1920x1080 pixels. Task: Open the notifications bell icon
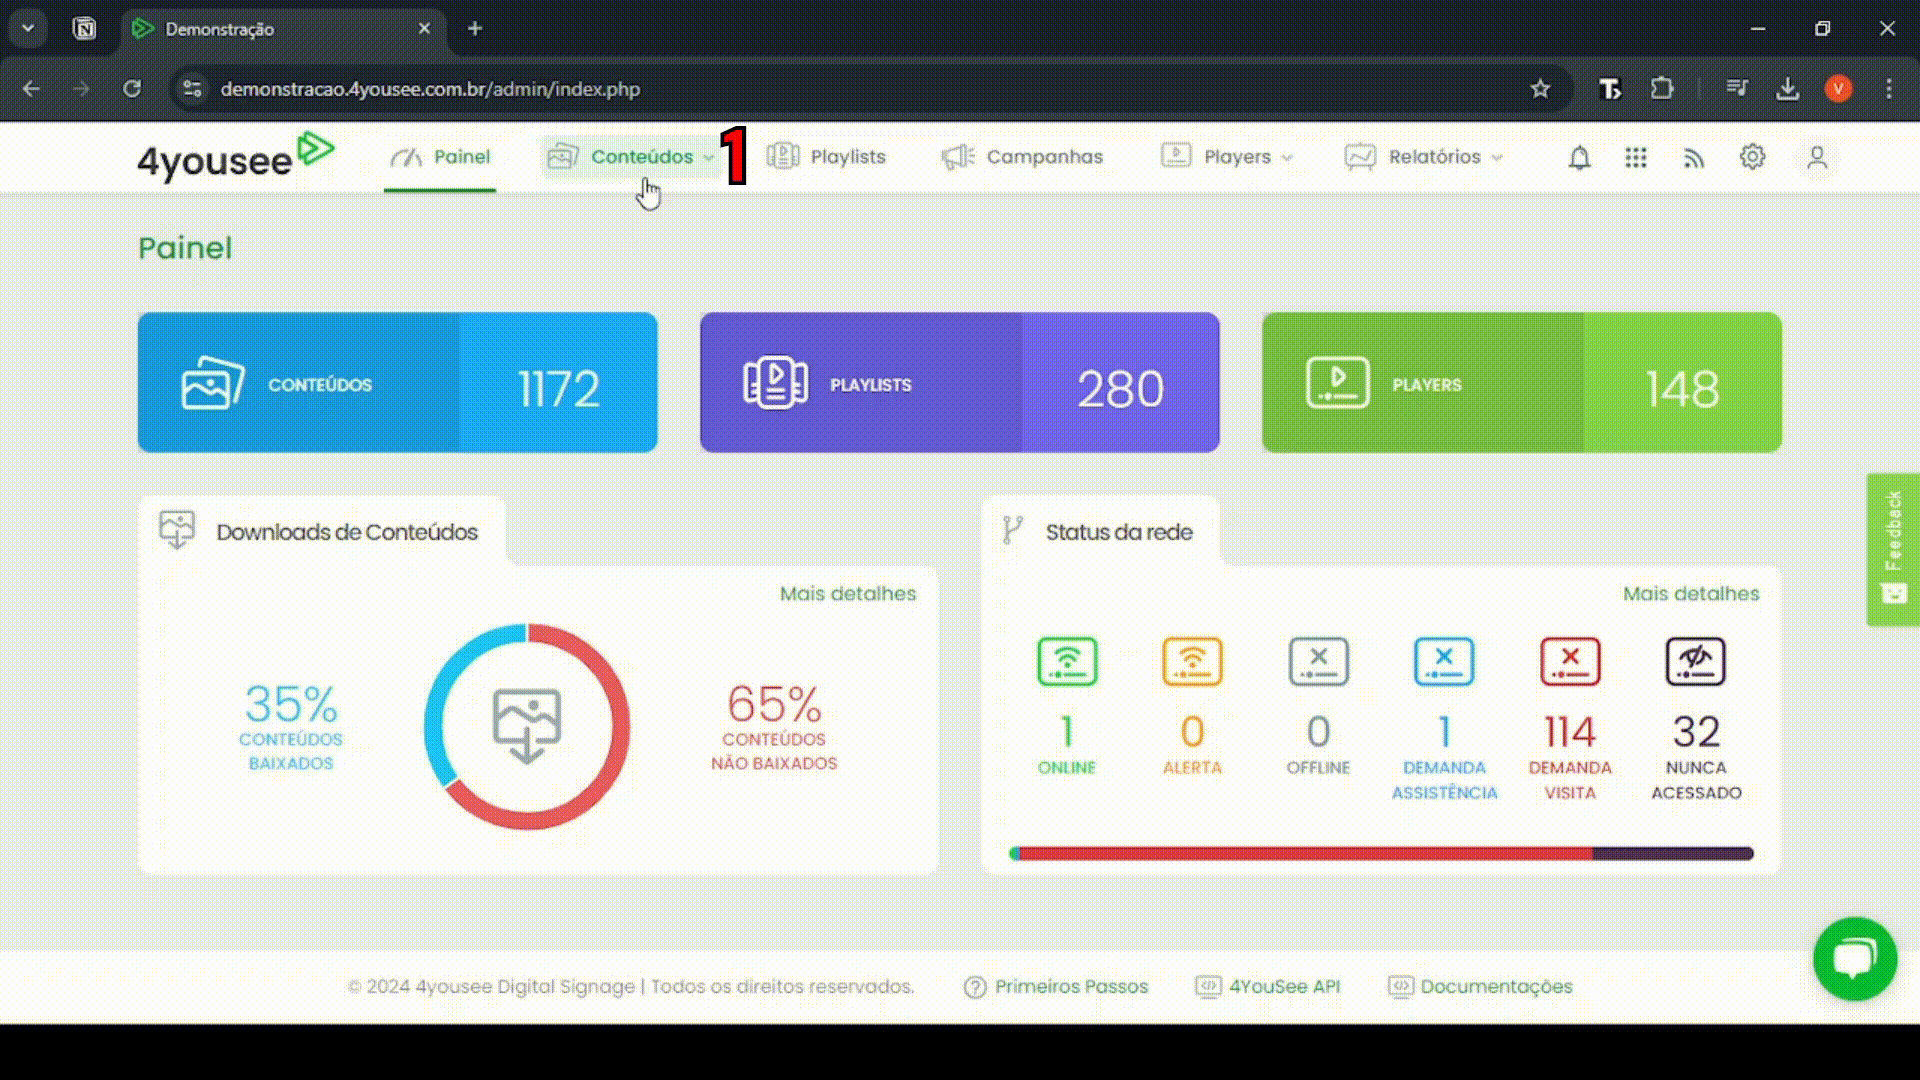click(1579, 158)
